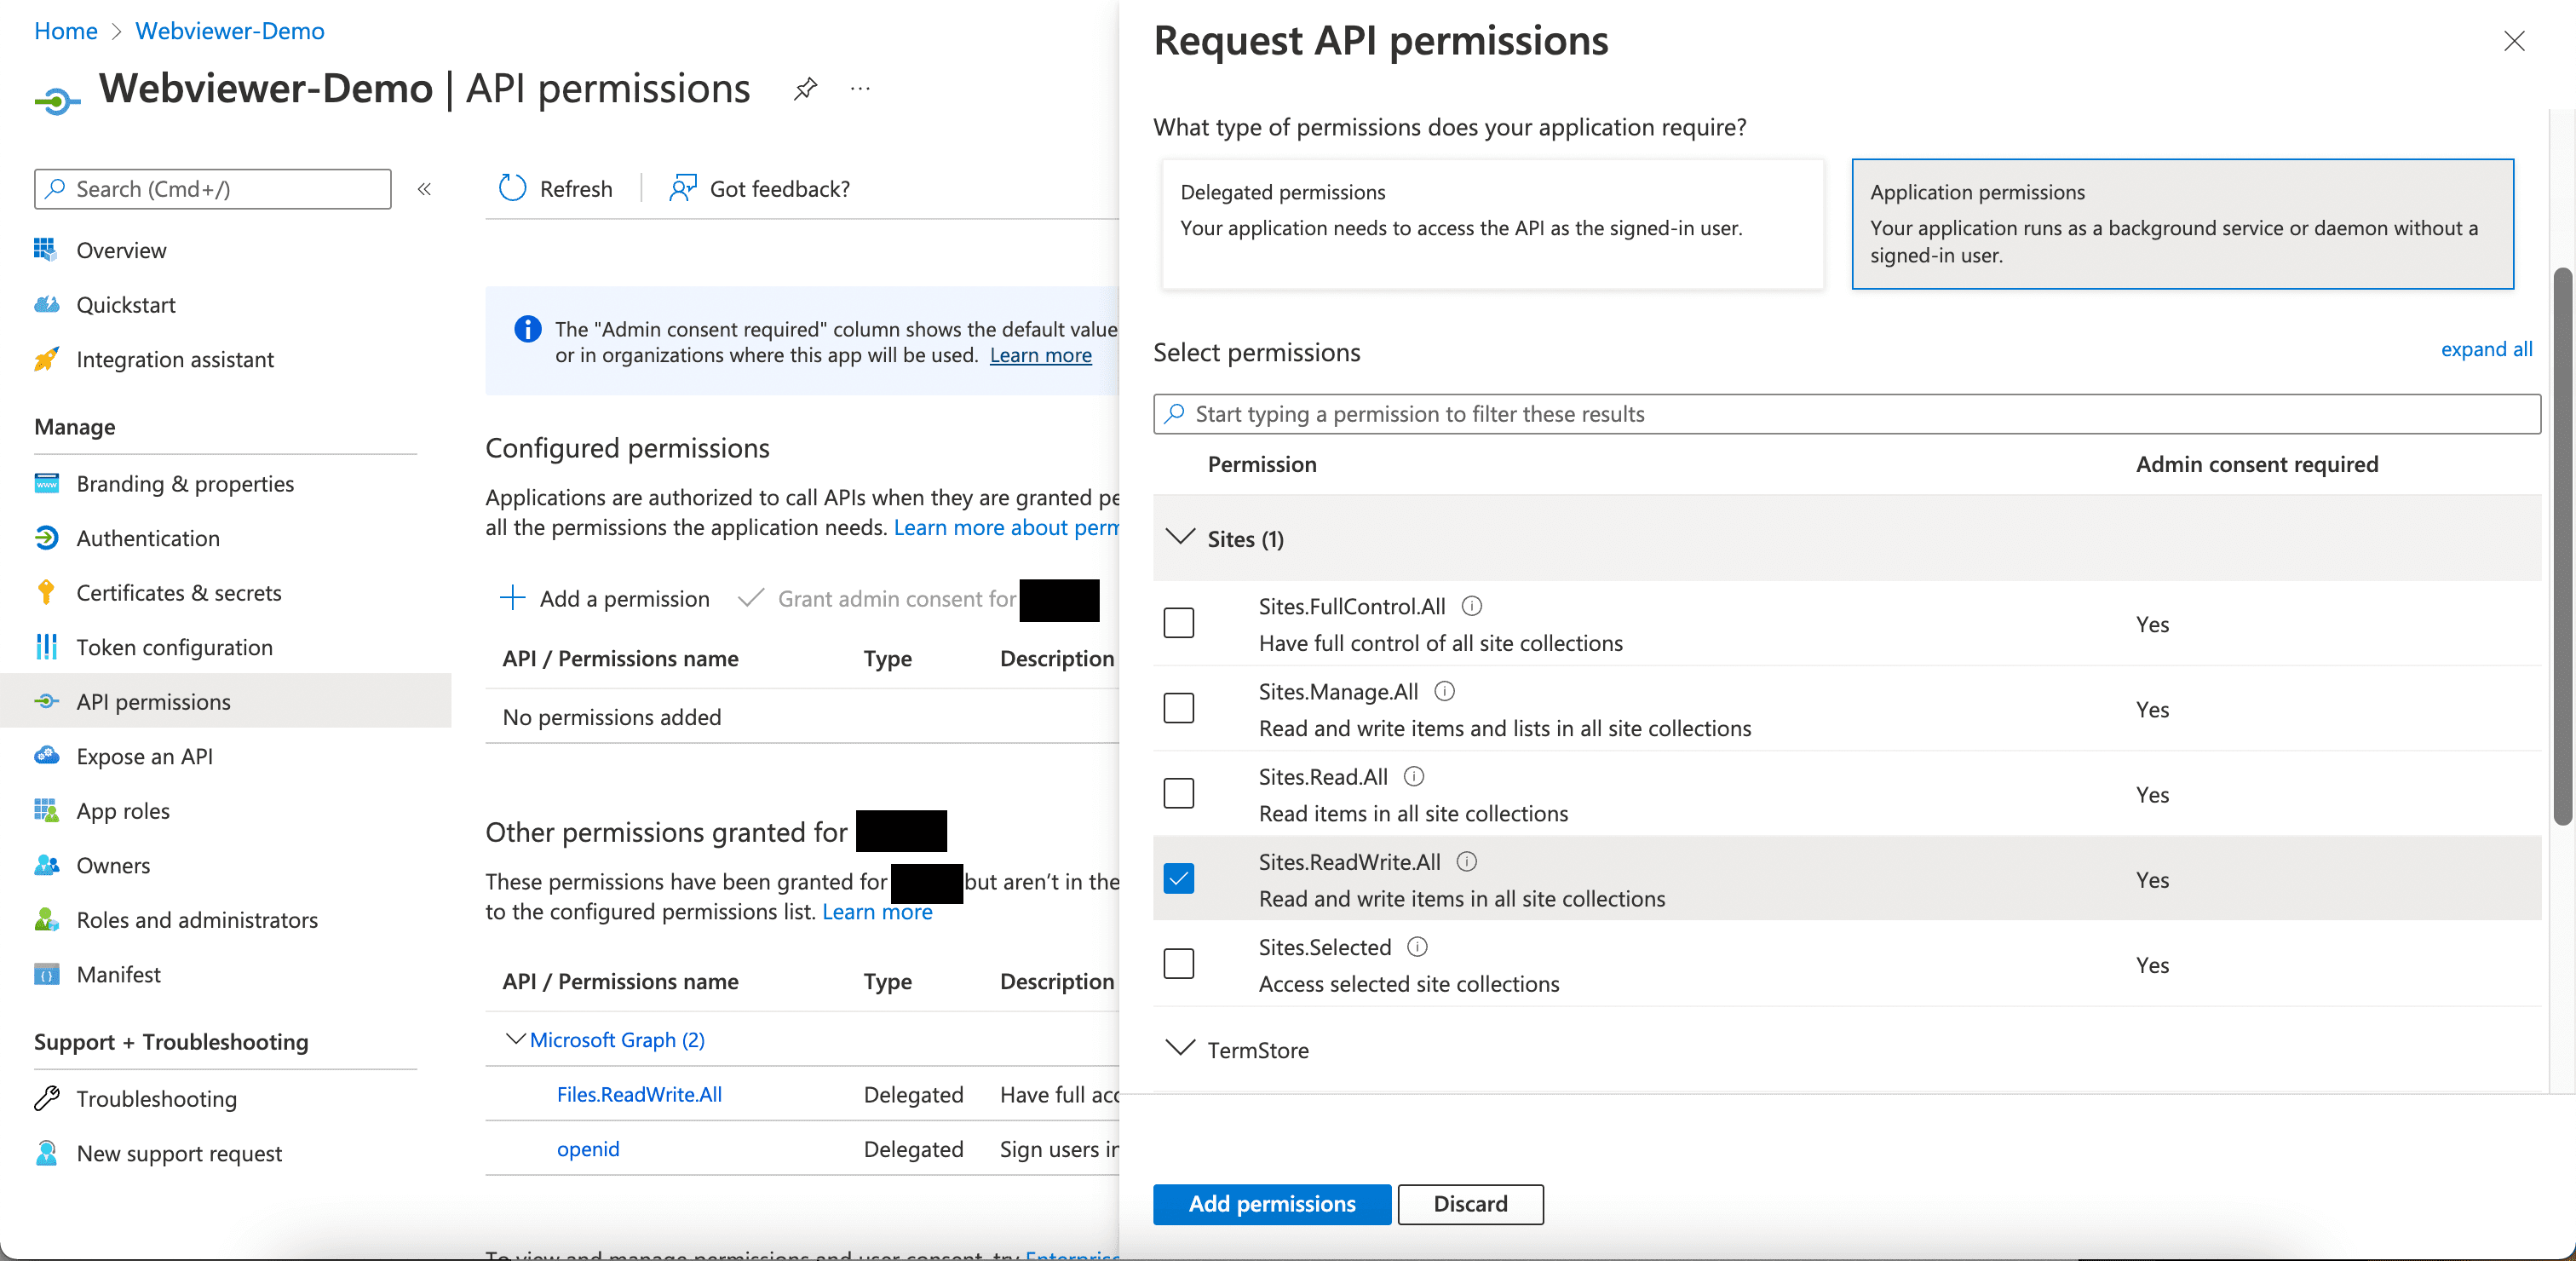
Task: Expand the TermStore permission group
Action: coord(1181,1049)
